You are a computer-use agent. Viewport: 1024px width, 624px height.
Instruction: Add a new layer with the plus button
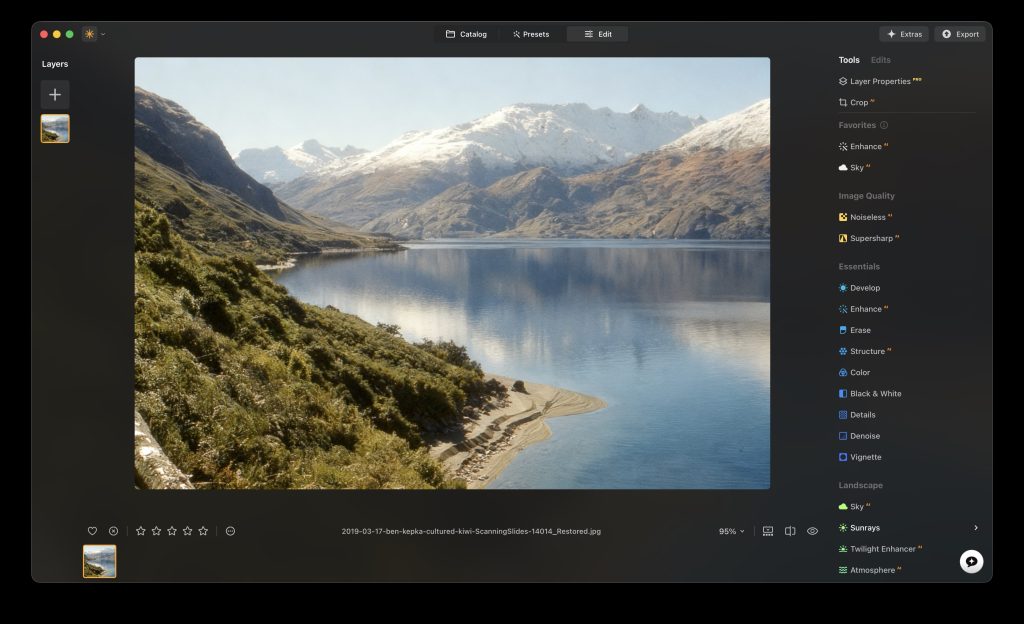click(x=55, y=95)
